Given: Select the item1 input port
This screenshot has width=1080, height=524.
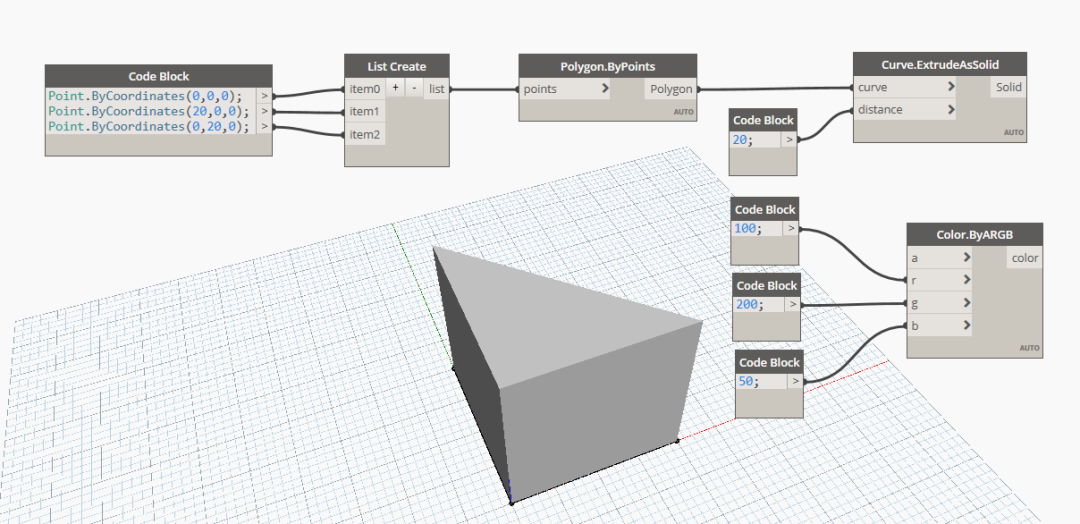Looking at the screenshot, I should coord(365,112).
